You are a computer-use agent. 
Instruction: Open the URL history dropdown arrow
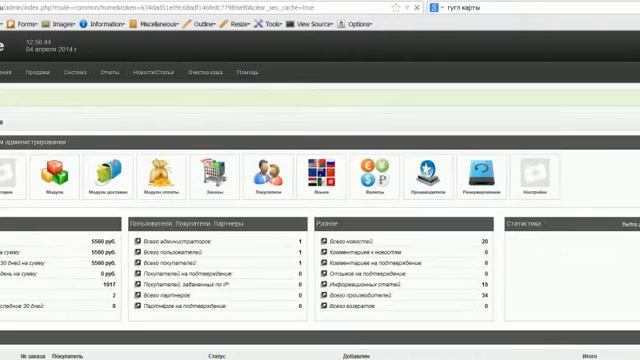click(x=407, y=8)
